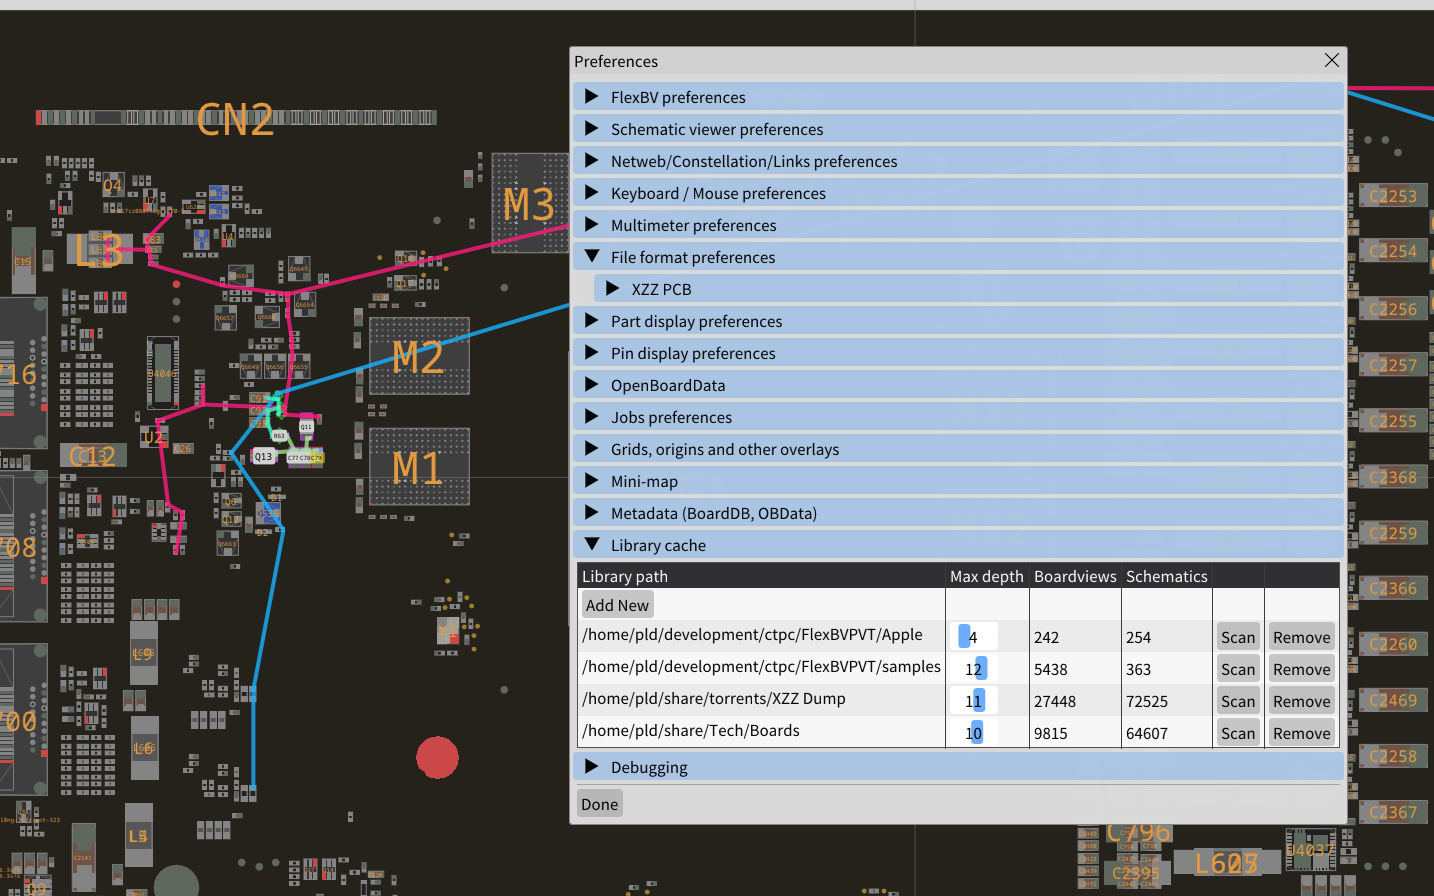1434x896 pixels.
Task: Click the red circle marker on board
Action: click(437, 758)
